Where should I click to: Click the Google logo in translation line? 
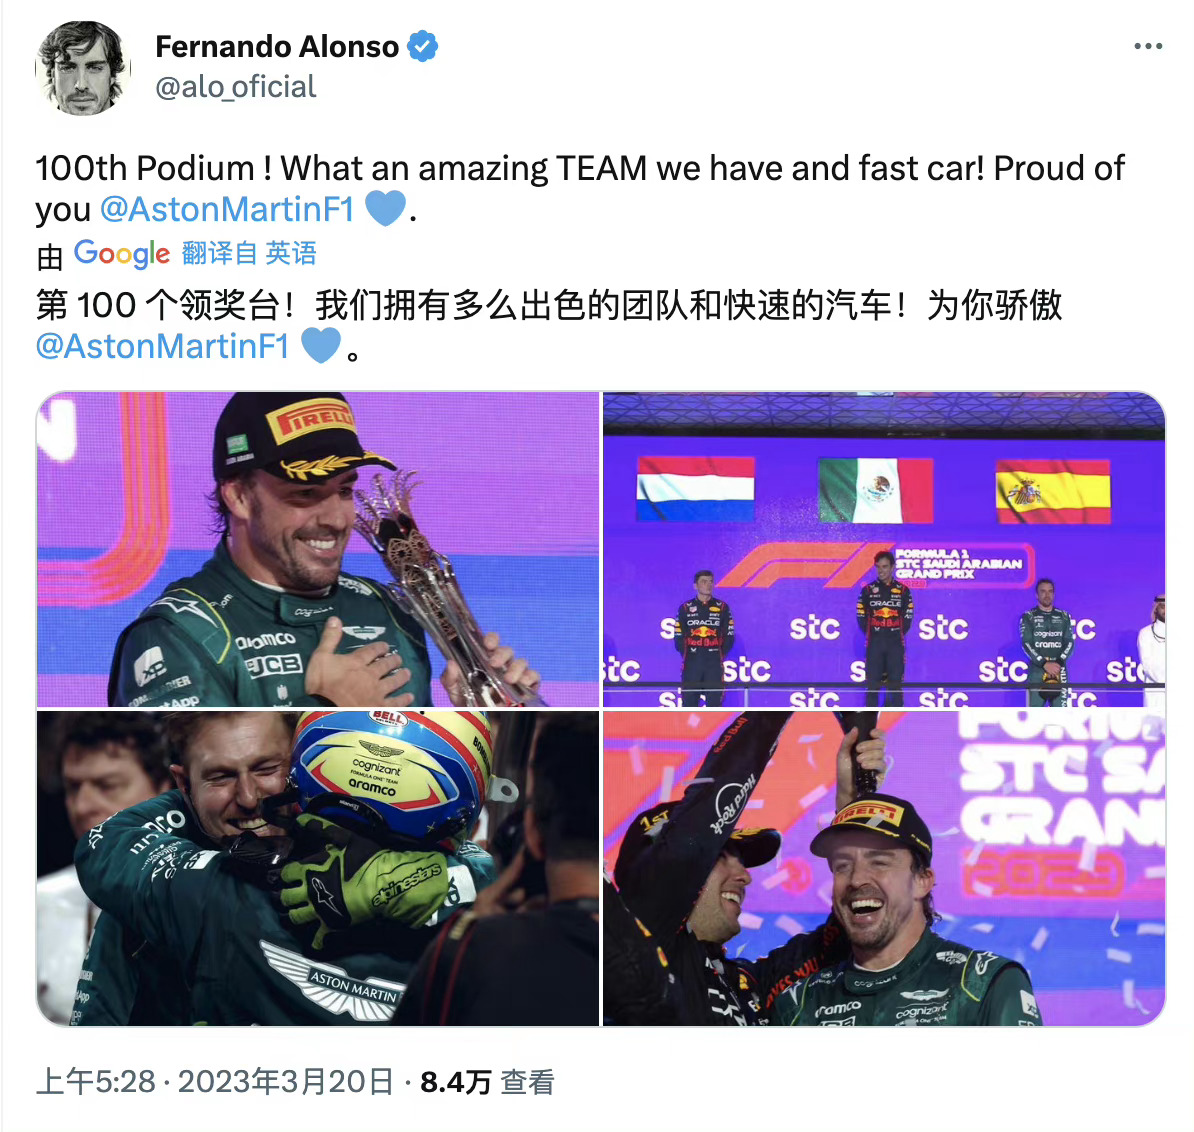[122, 254]
